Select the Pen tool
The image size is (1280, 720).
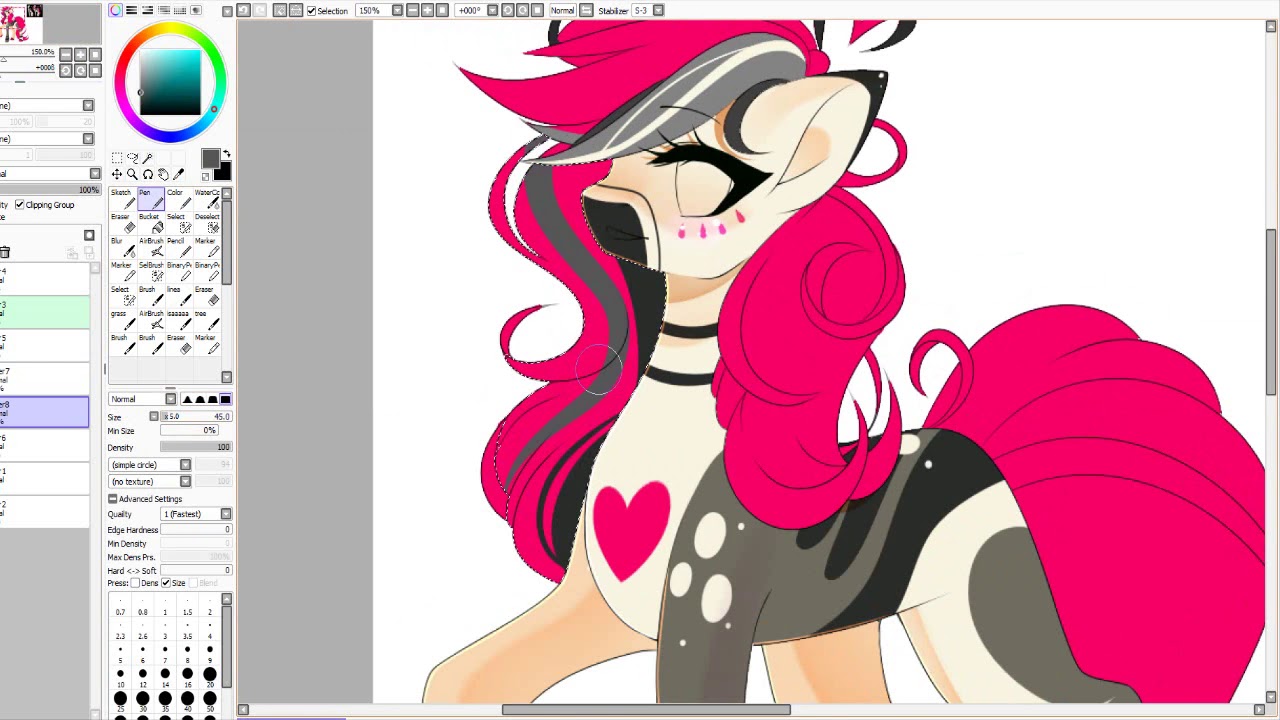tap(151, 199)
